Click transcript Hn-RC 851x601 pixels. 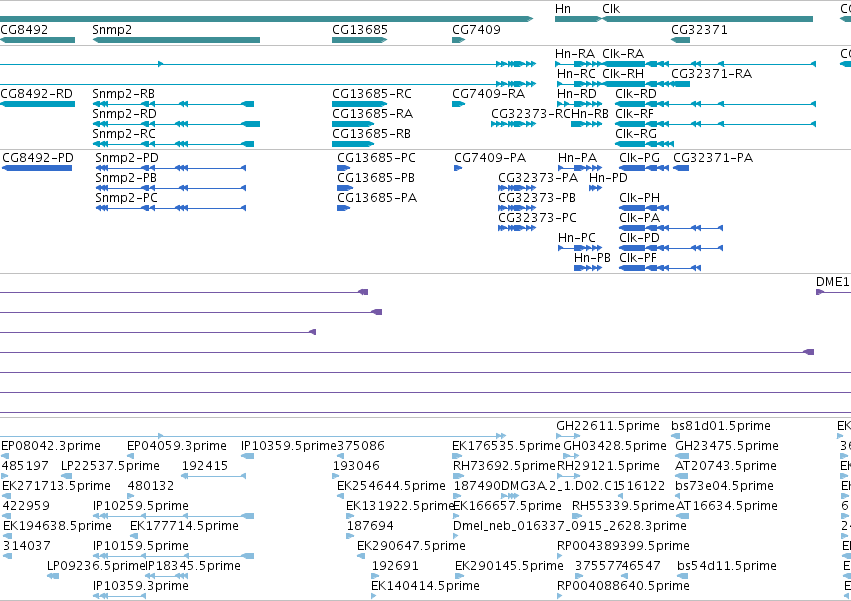click(576, 74)
